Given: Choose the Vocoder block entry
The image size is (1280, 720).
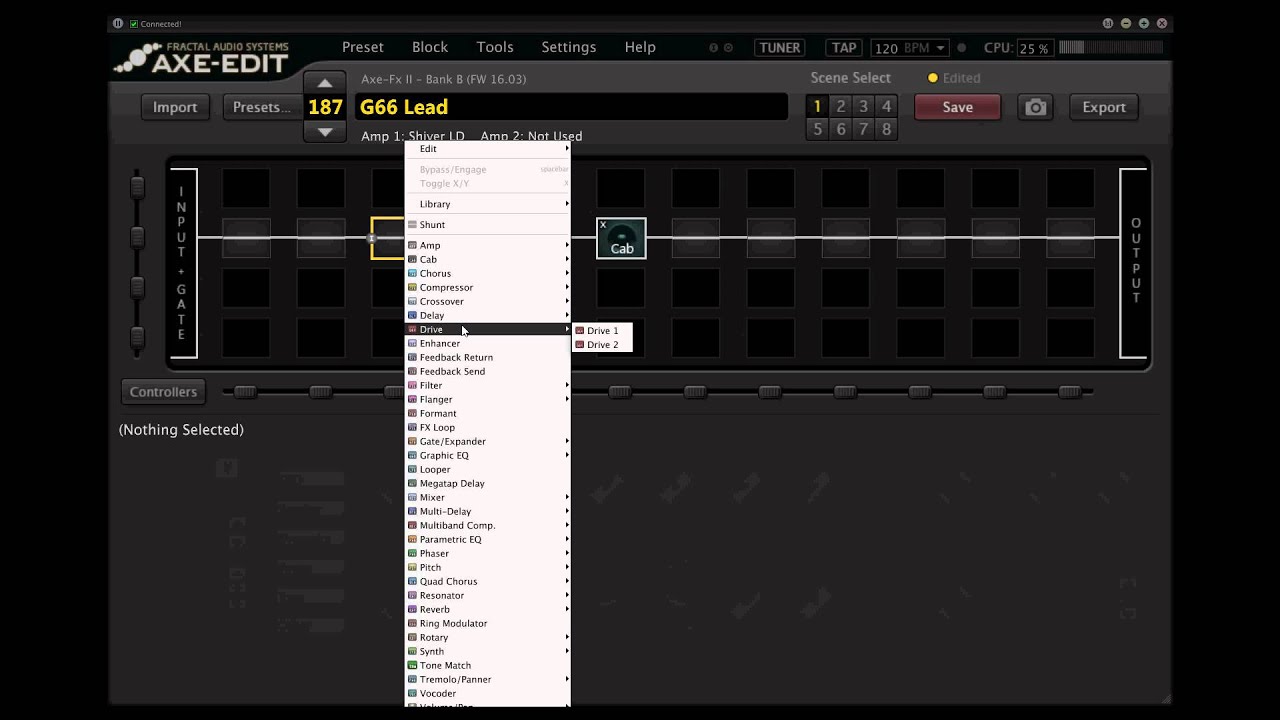Looking at the screenshot, I should [487, 693].
